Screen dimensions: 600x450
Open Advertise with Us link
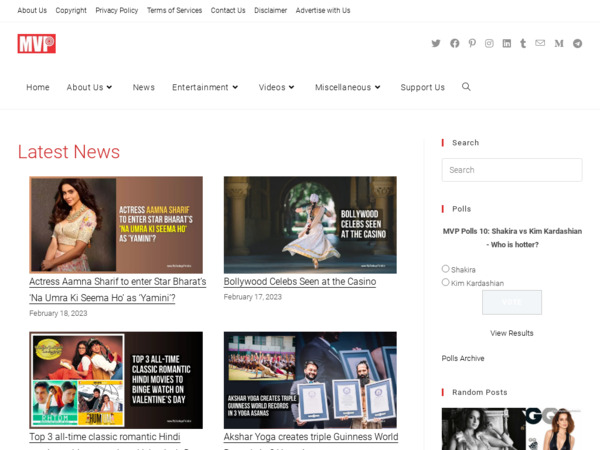pyautogui.click(x=323, y=10)
